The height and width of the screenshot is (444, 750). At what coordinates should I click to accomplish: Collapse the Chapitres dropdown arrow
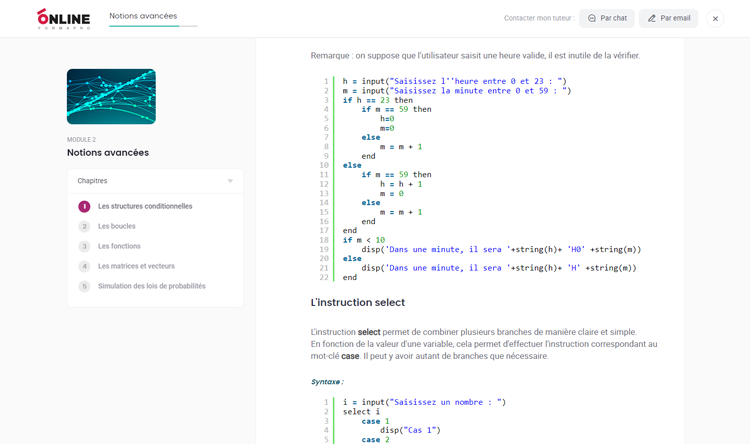click(x=230, y=181)
